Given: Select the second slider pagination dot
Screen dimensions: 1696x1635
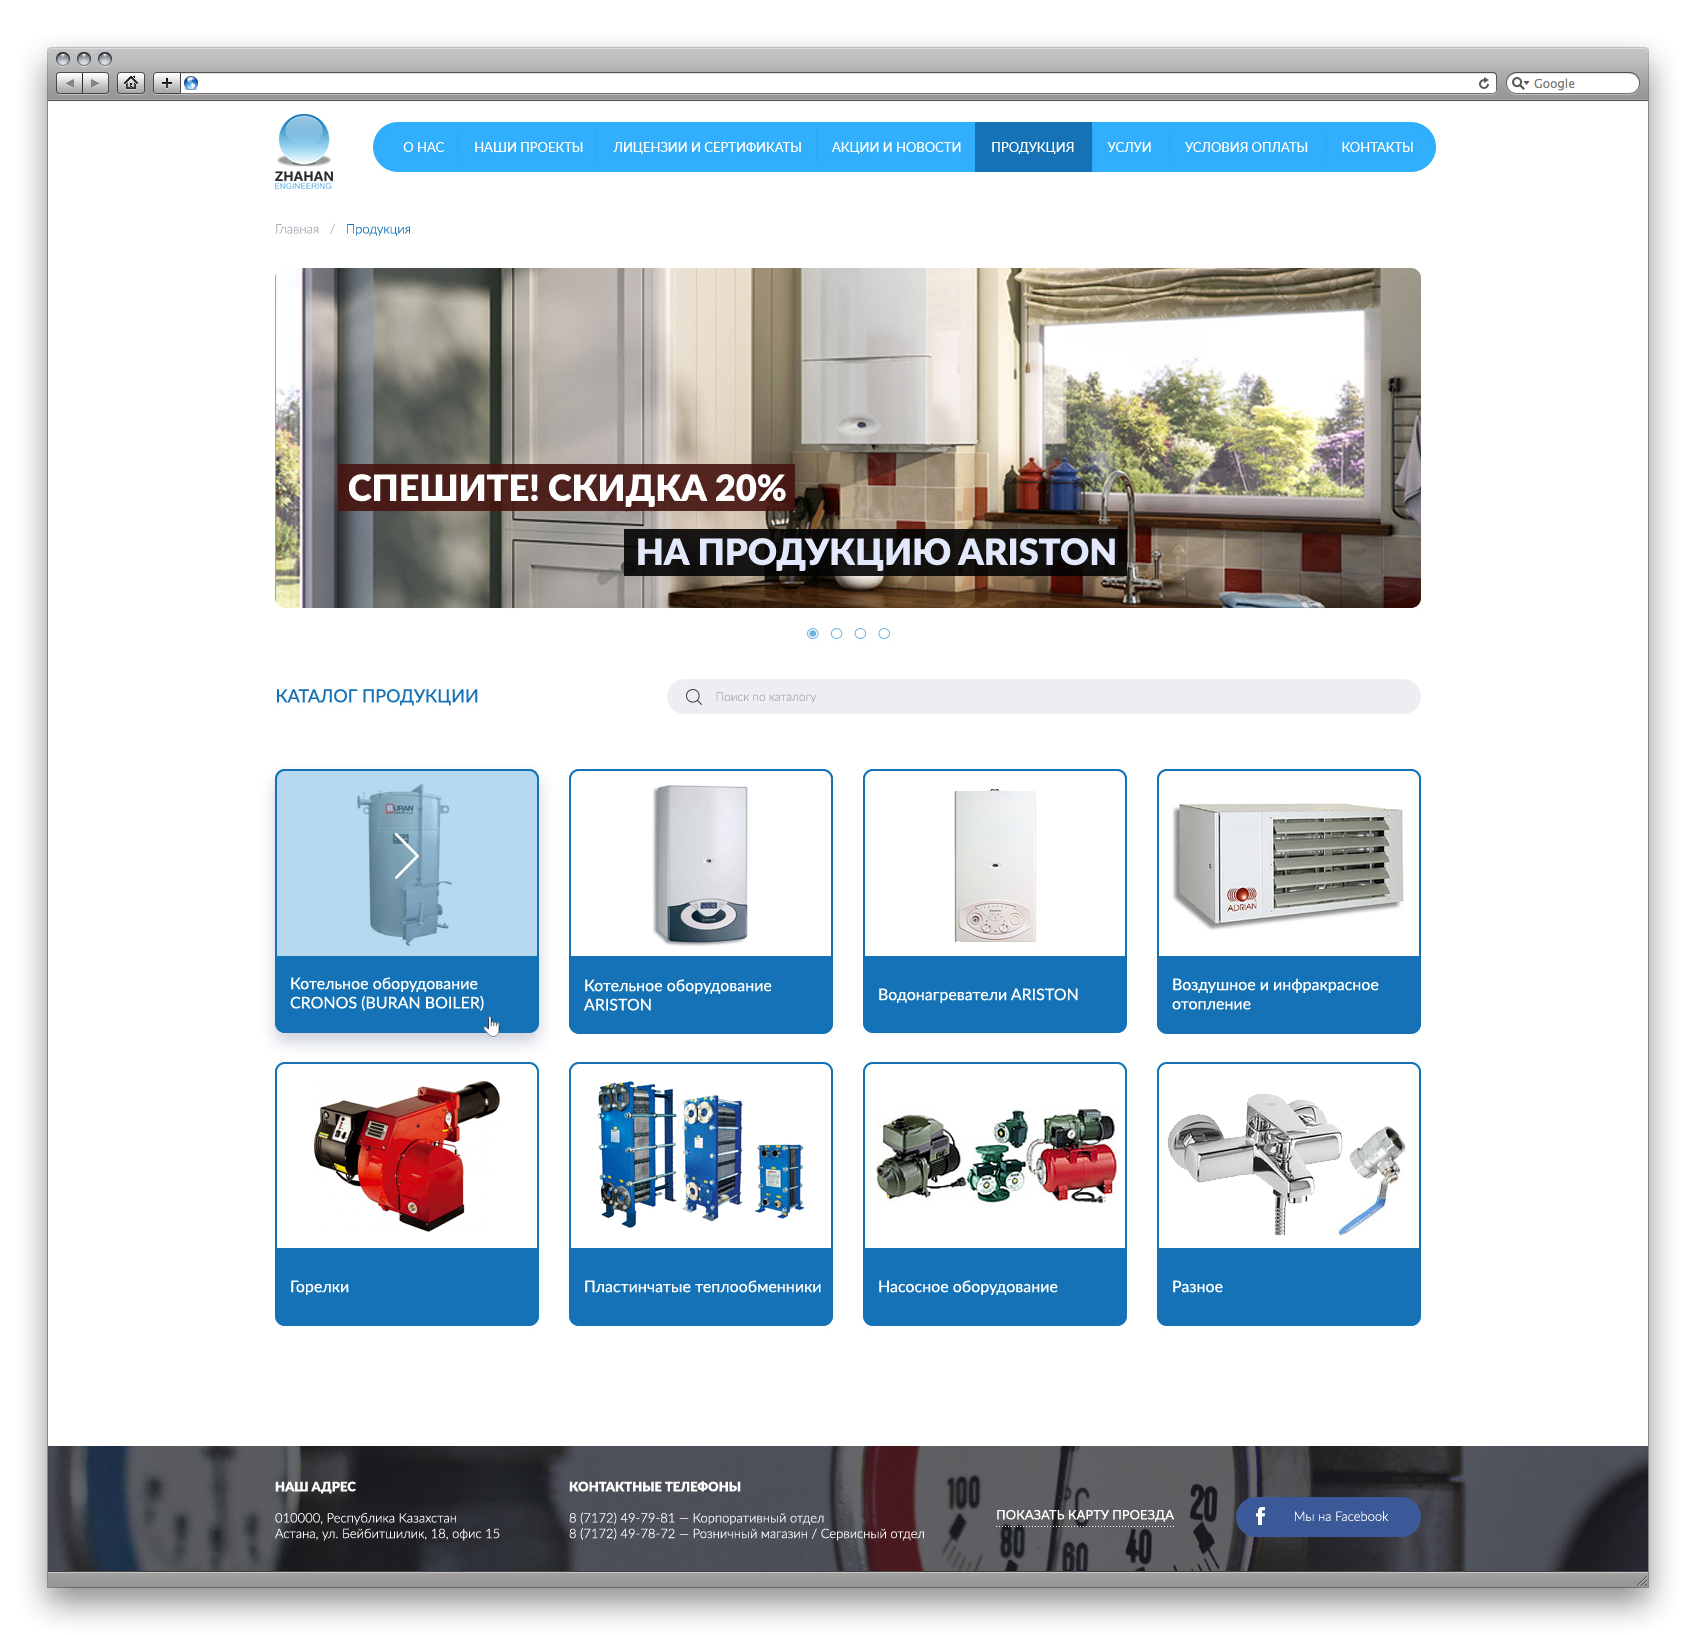Looking at the screenshot, I should coord(836,633).
